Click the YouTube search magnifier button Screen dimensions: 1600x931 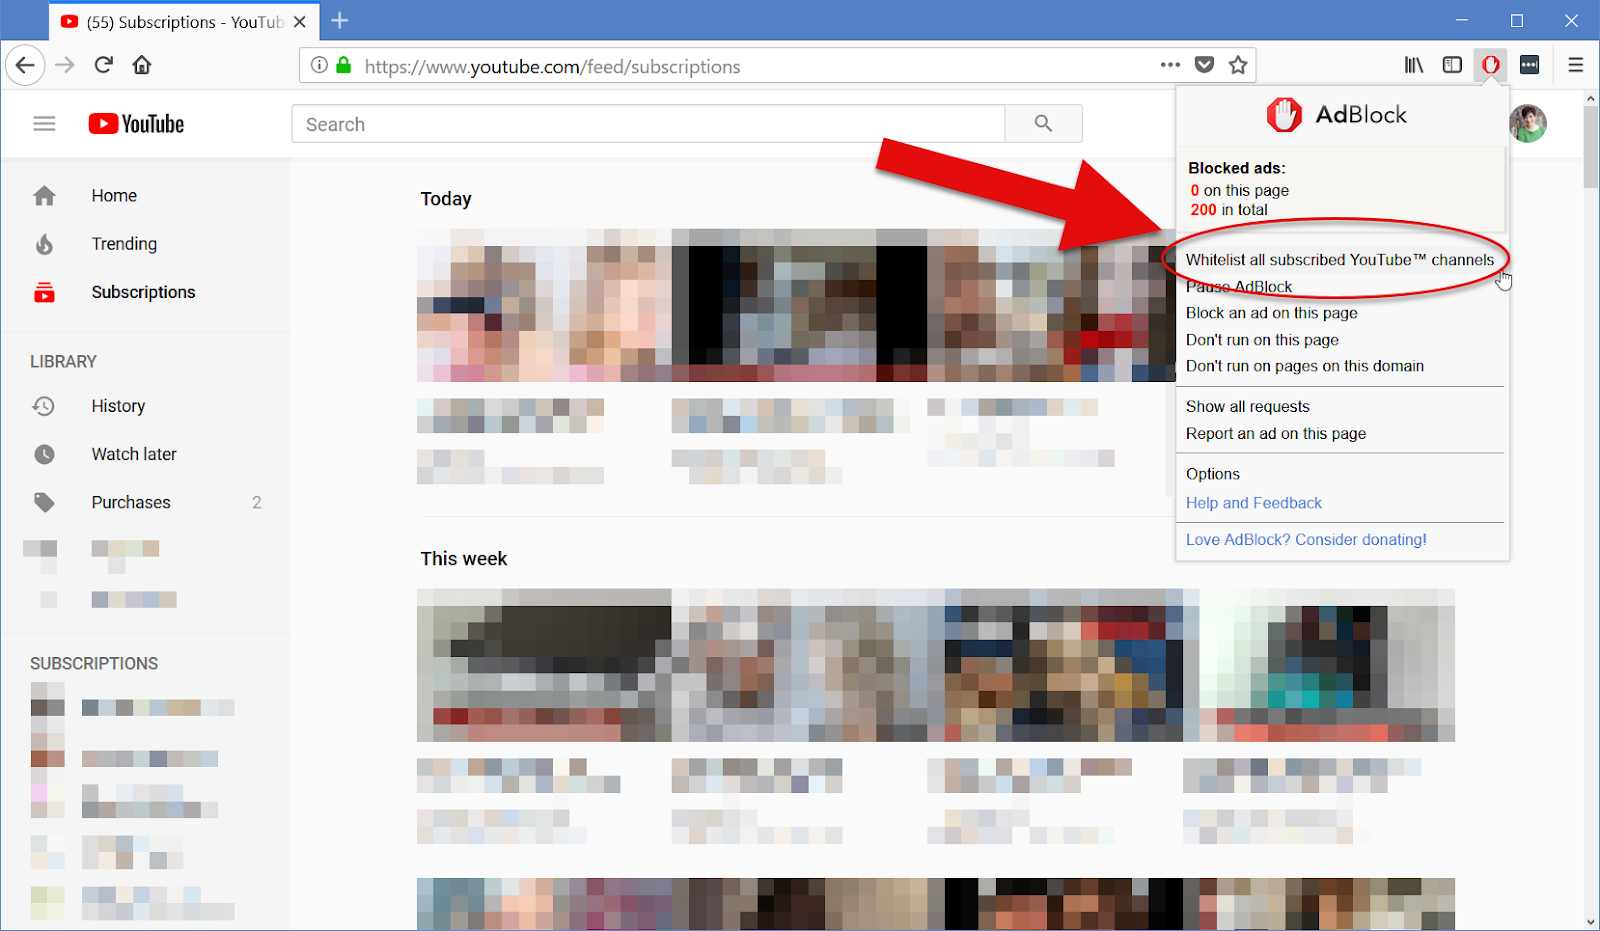(1043, 124)
